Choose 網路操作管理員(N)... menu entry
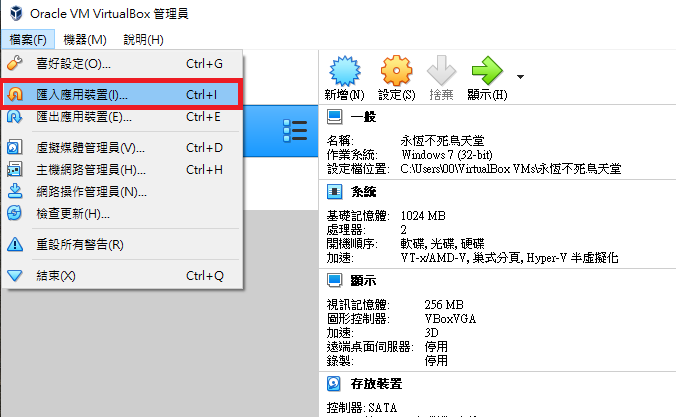676x417 pixels. pyautogui.click(x=122, y=191)
